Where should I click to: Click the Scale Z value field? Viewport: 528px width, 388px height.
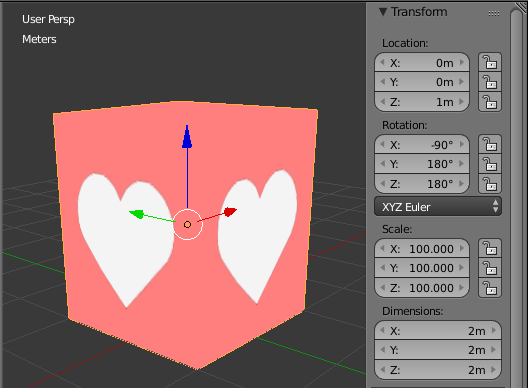pyautogui.click(x=422, y=288)
